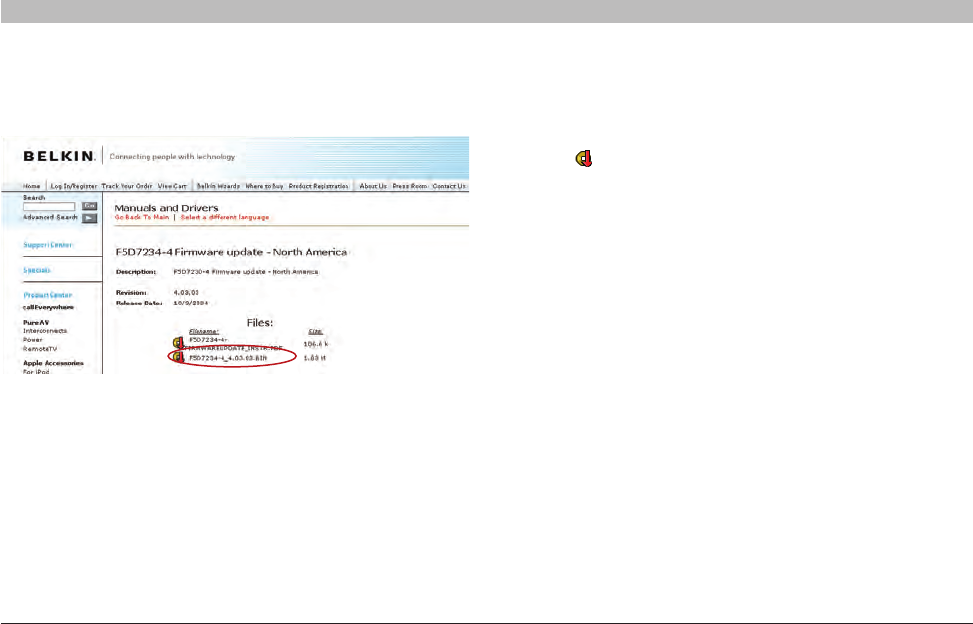This screenshot has width=973, height=624.
Task: Select callEverywhere in the sidebar
Action: click(48, 308)
